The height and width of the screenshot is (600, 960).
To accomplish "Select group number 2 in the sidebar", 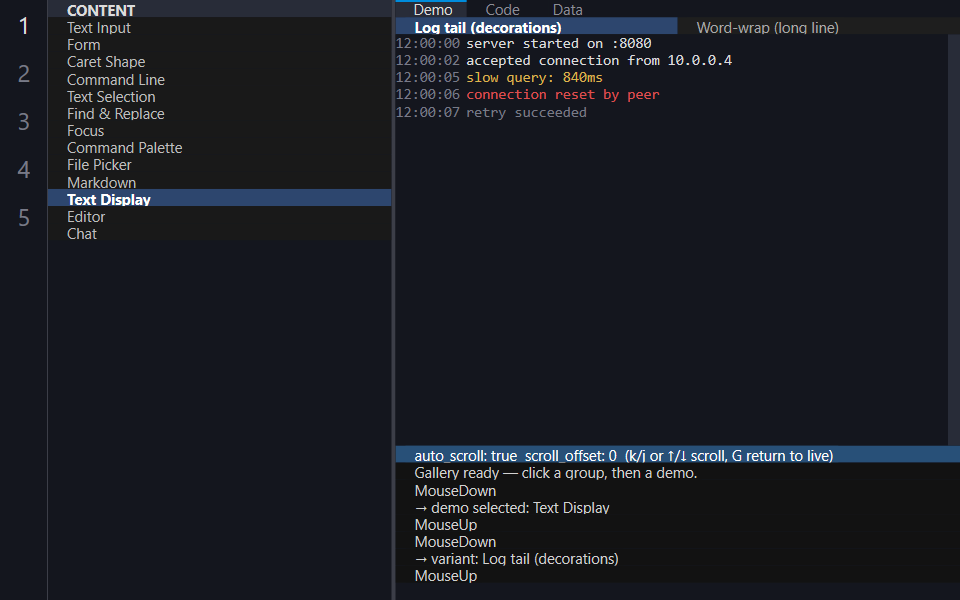I will 23,74.
